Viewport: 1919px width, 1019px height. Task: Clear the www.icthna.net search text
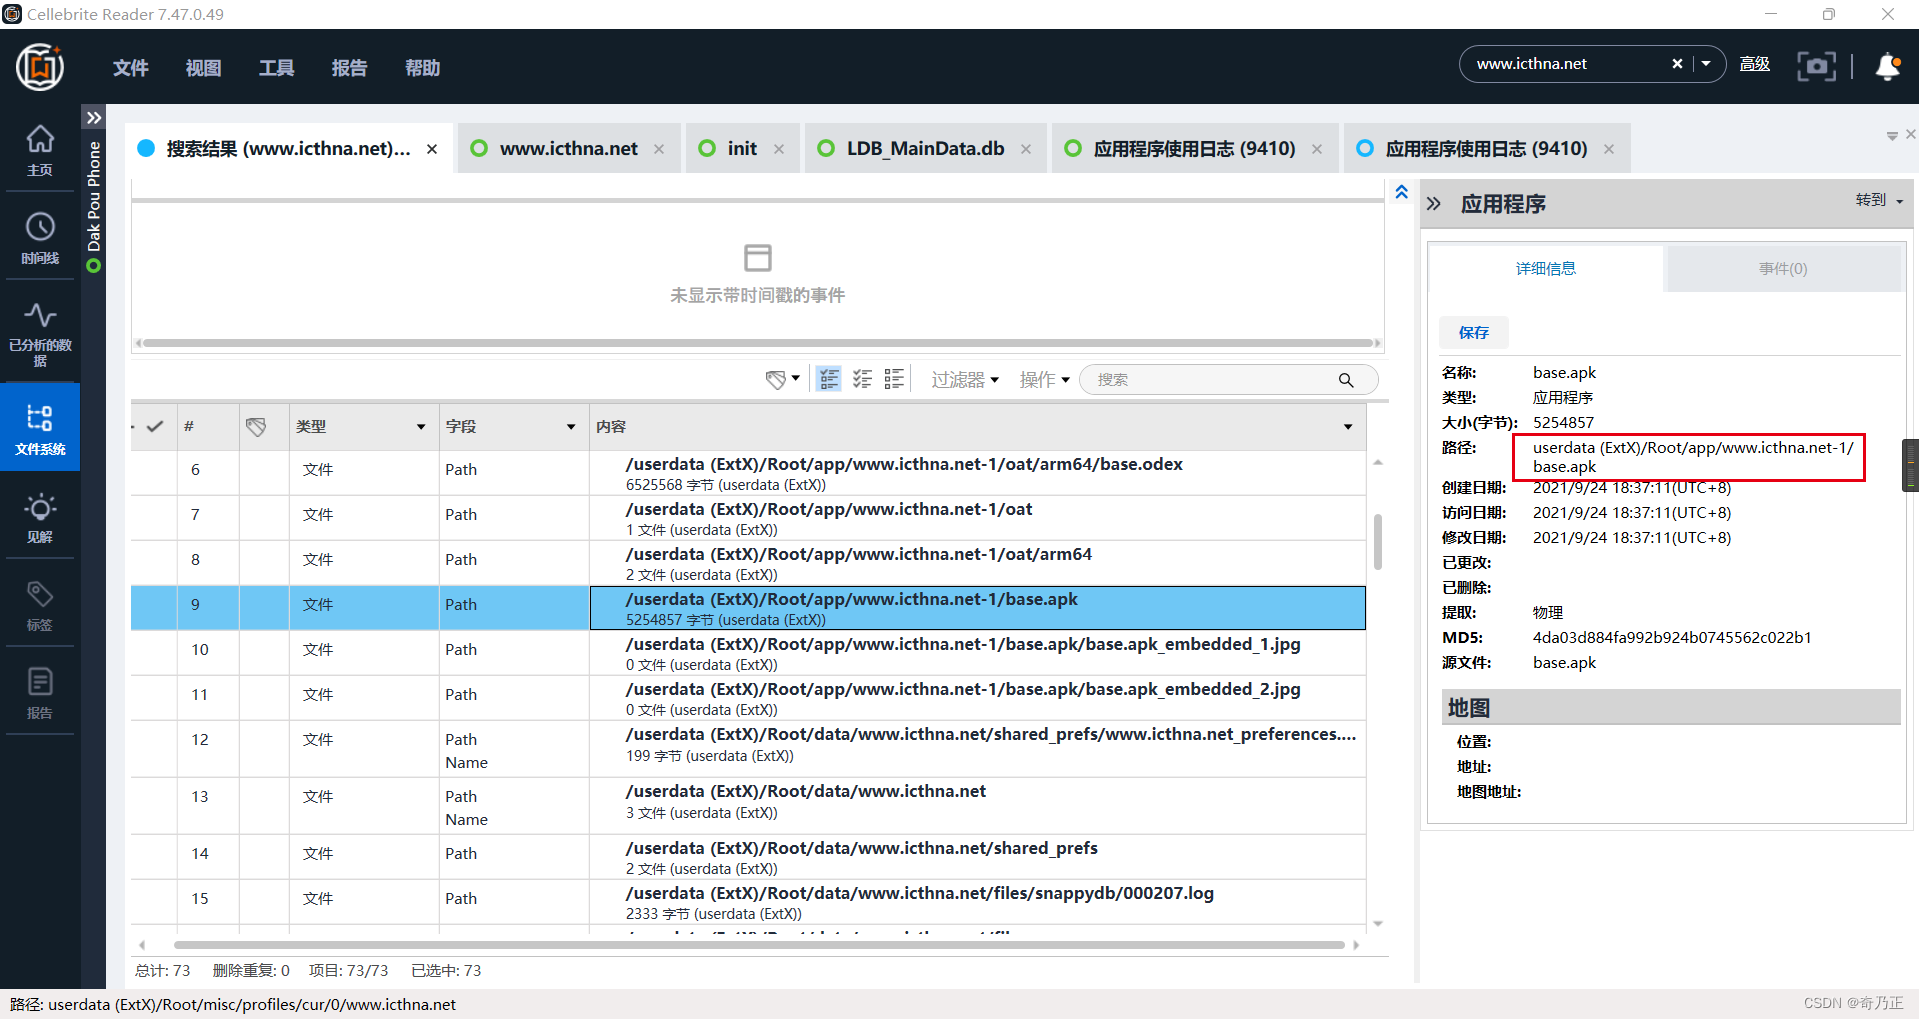(1677, 64)
